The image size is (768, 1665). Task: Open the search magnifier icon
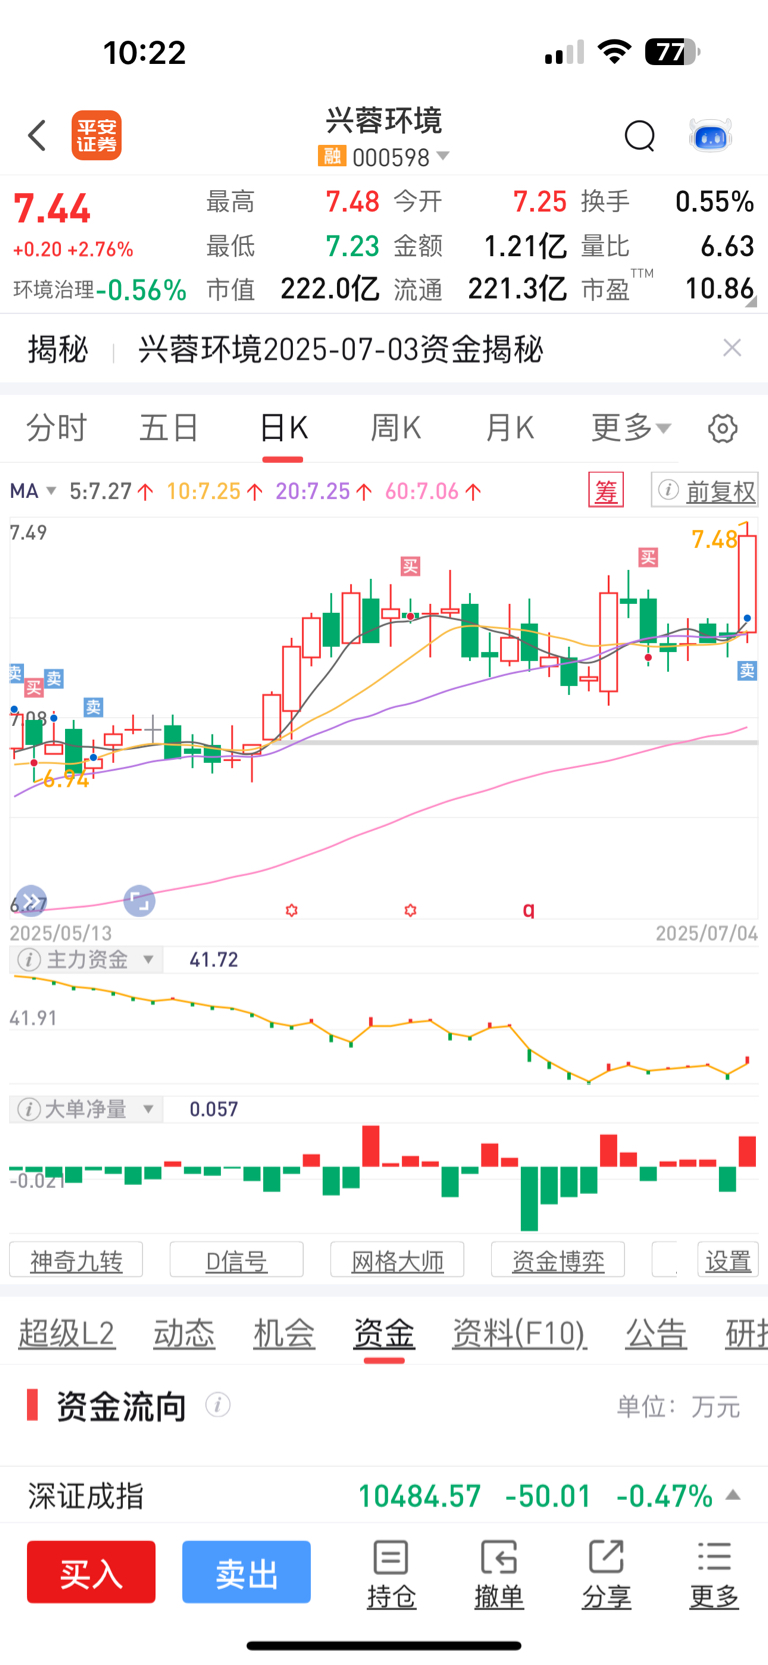click(640, 135)
